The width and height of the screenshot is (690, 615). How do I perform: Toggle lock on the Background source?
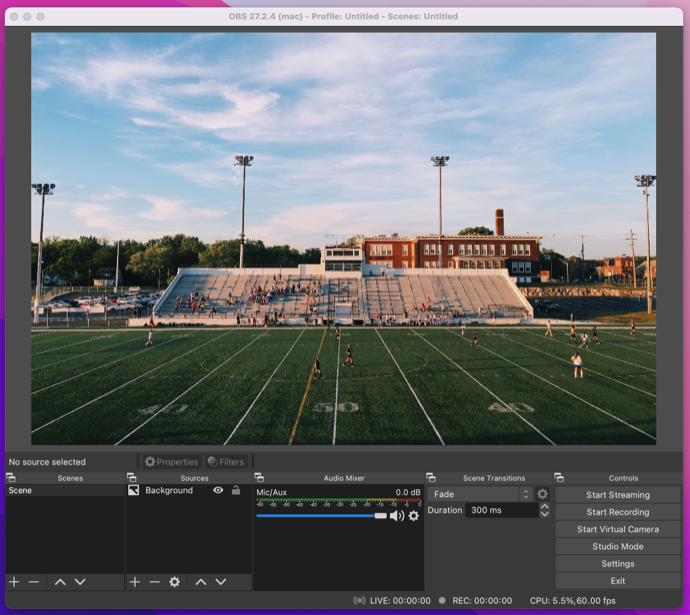236,491
